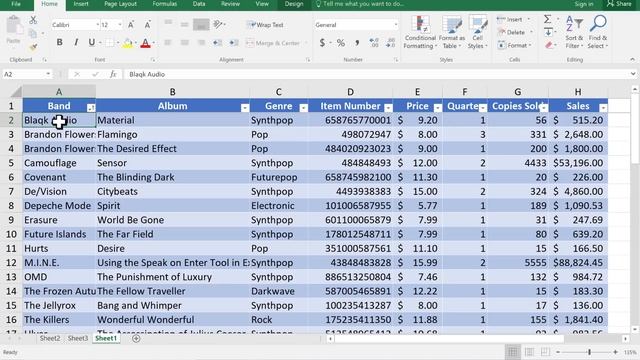The width and height of the screenshot is (640, 360).
Task: Switch to the Insert ribbon tab
Action: click(81, 4)
